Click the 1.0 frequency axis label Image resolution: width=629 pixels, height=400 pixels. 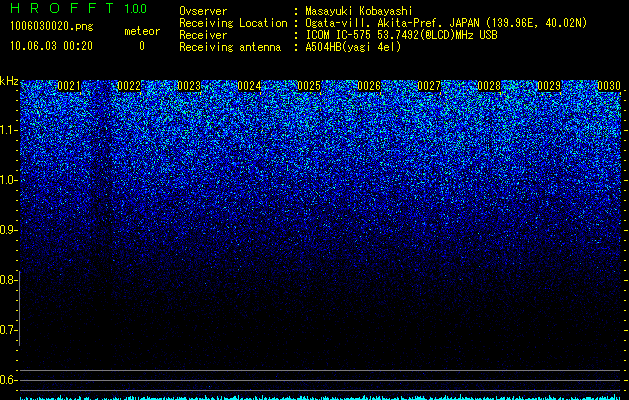point(7,180)
